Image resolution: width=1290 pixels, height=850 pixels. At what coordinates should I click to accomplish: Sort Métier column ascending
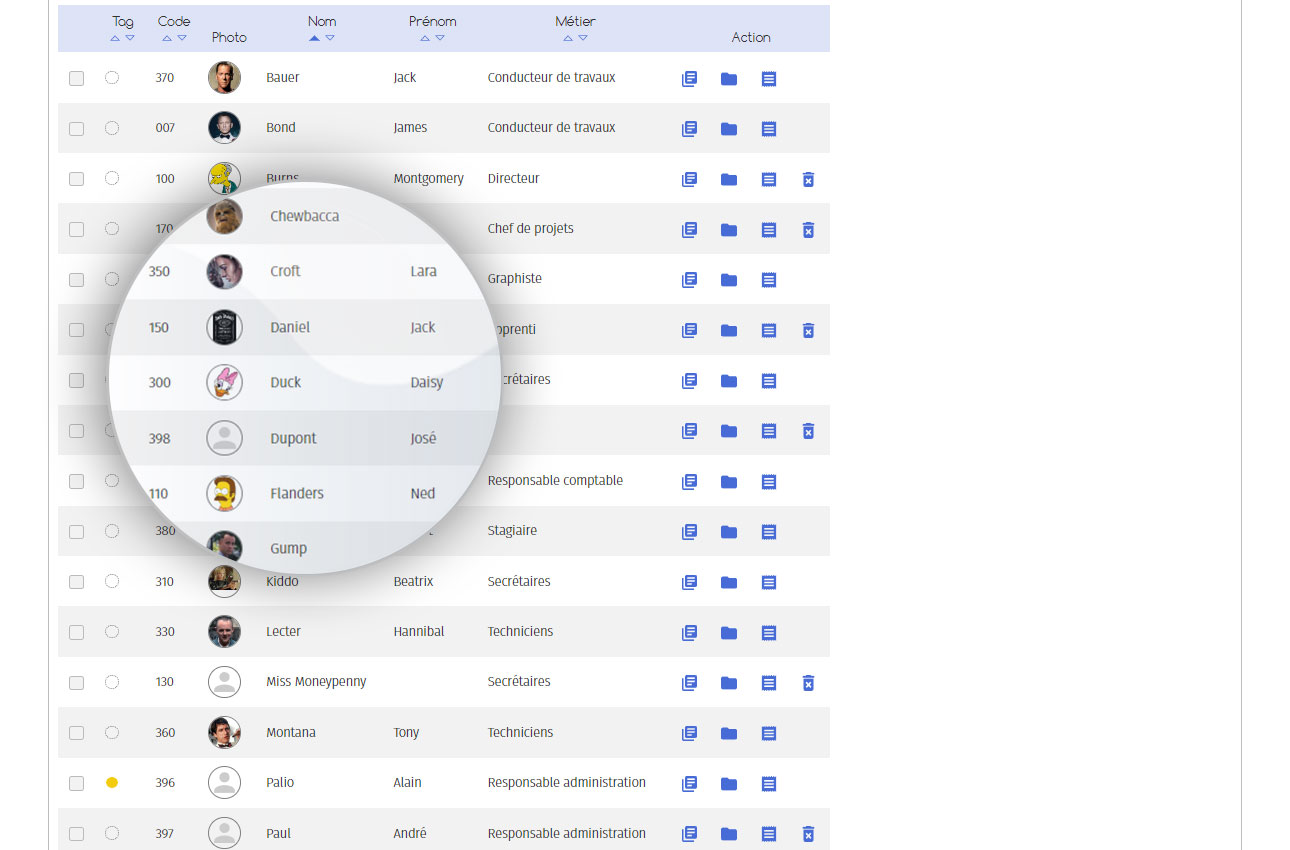click(x=568, y=38)
